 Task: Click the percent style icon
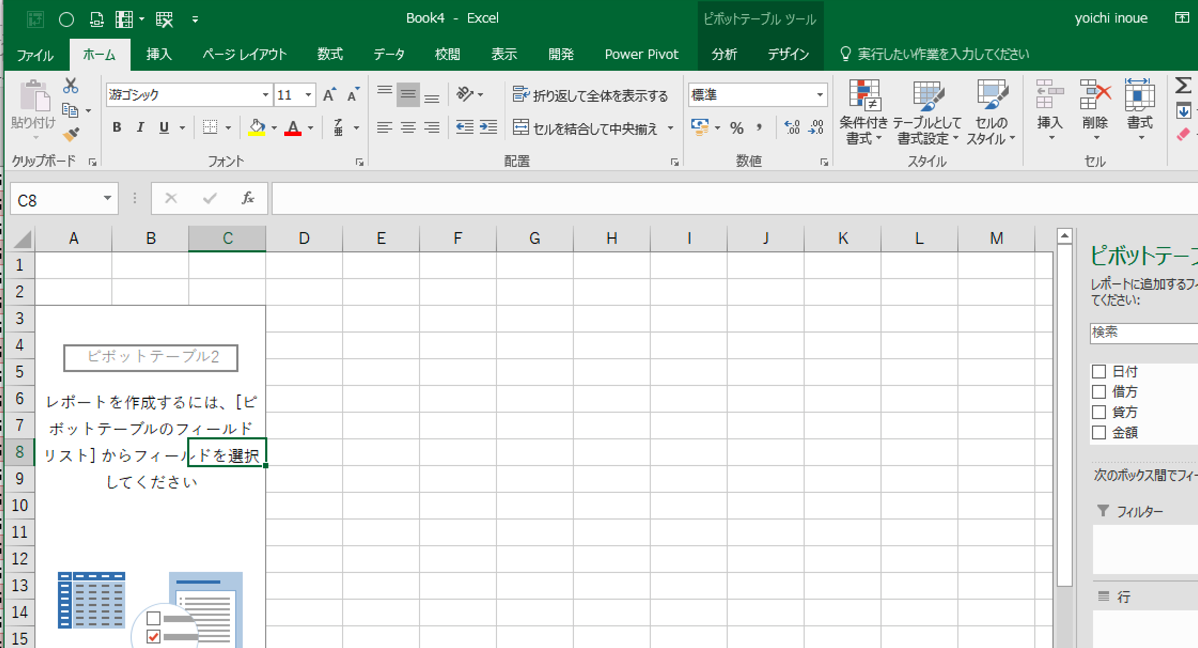(x=736, y=127)
